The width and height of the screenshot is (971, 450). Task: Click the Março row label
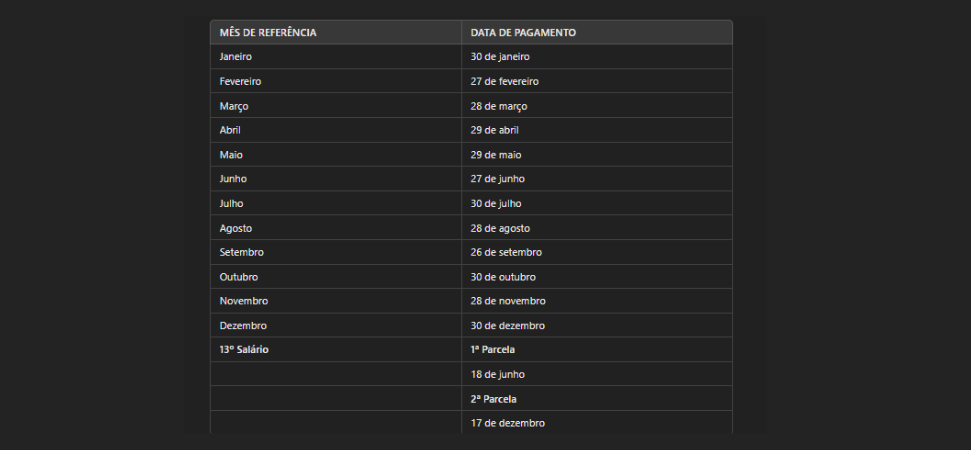click(234, 106)
